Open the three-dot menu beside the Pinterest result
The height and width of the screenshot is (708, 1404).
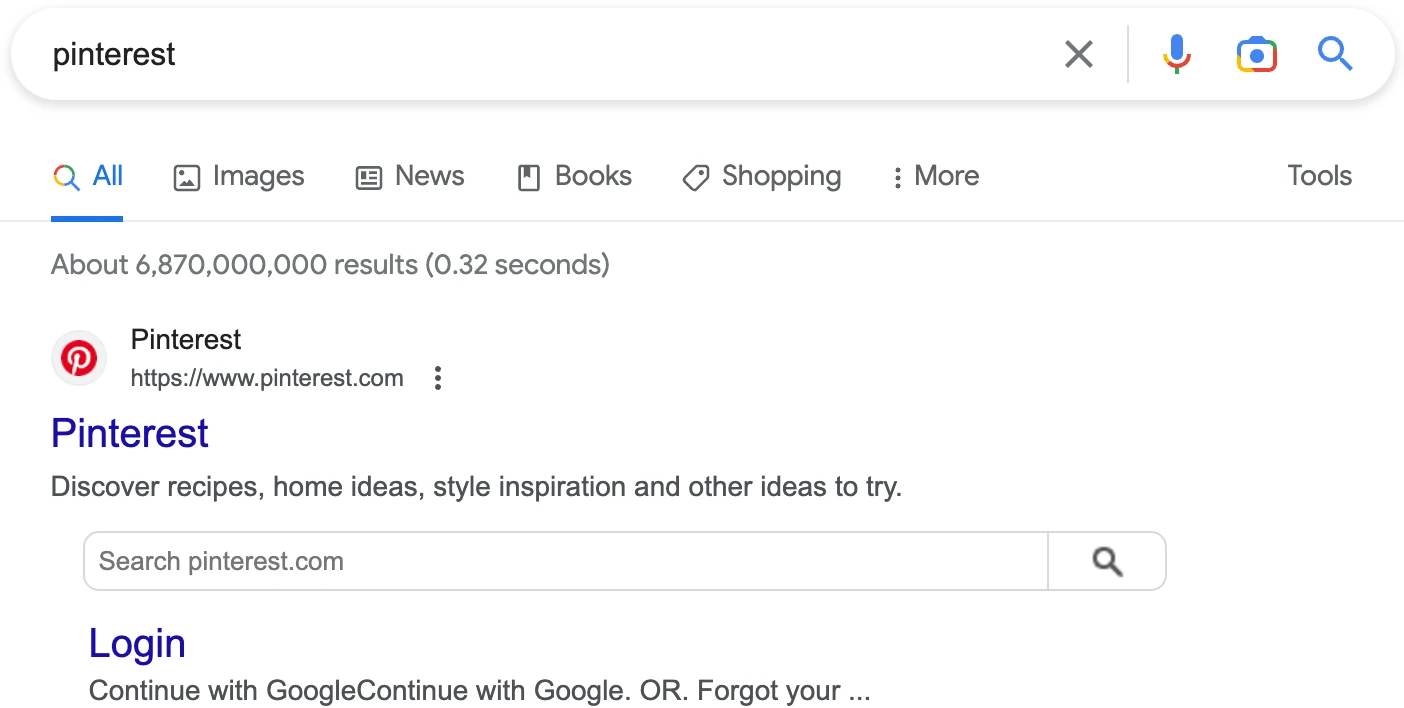[x=437, y=378]
